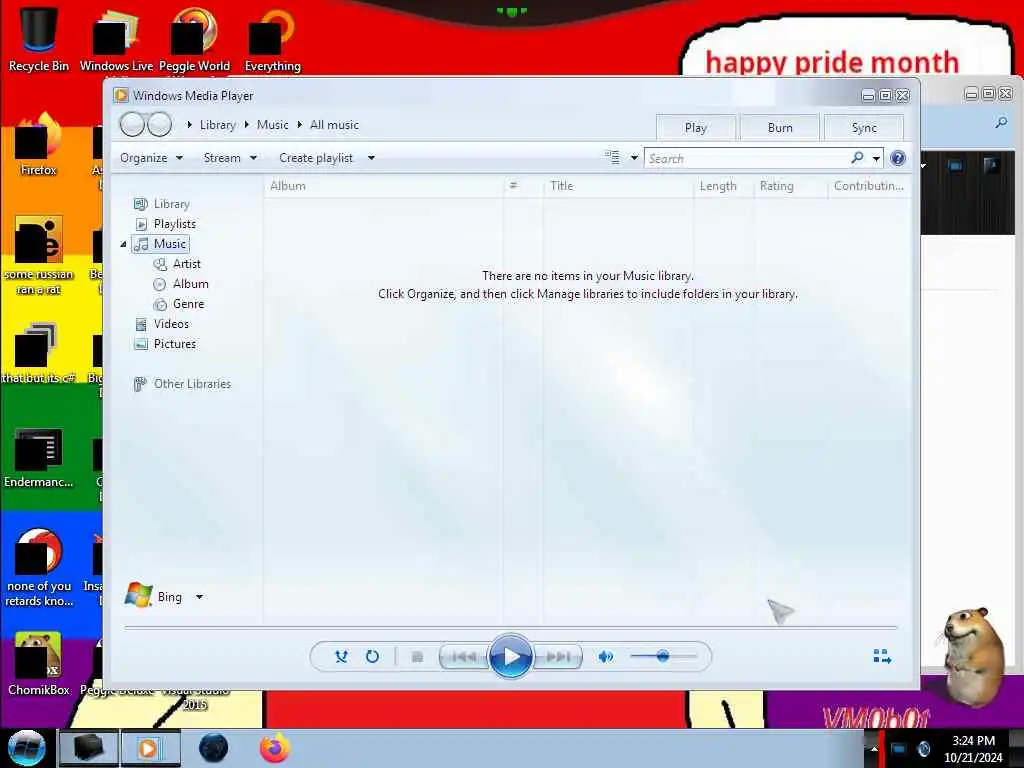Open the search options dropdown arrow
The width and height of the screenshot is (1024, 768).
tap(876, 158)
